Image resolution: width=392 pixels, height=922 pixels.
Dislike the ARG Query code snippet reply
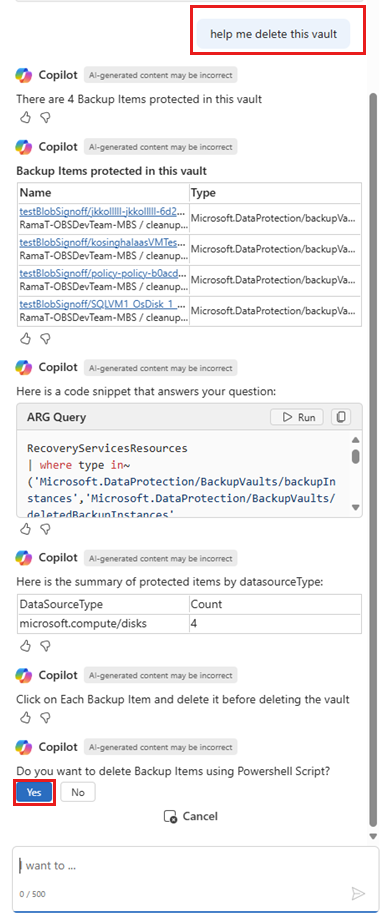45,529
